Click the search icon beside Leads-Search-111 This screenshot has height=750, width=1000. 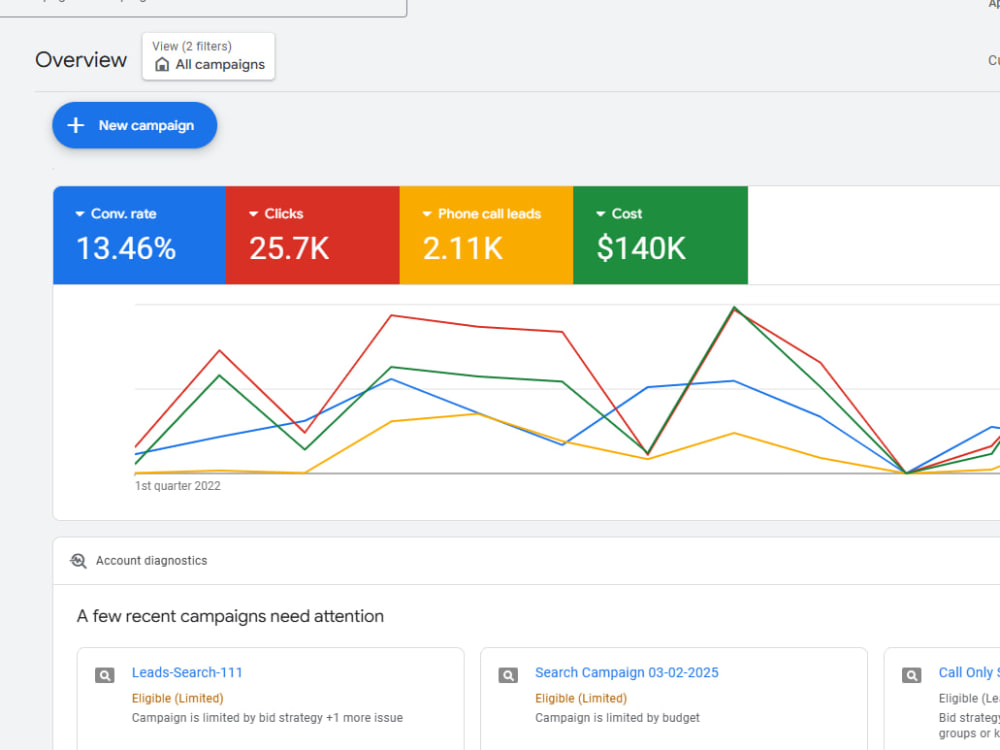105,675
